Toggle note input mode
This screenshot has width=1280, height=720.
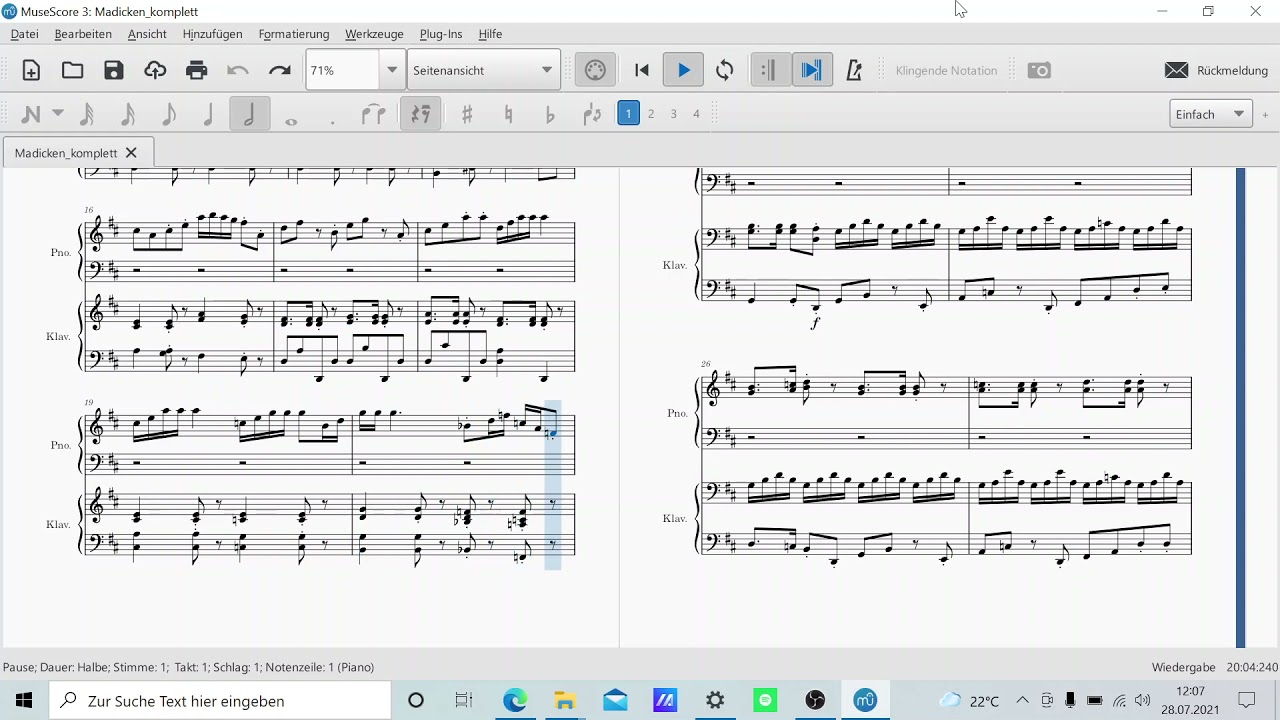click(x=30, y=114)
